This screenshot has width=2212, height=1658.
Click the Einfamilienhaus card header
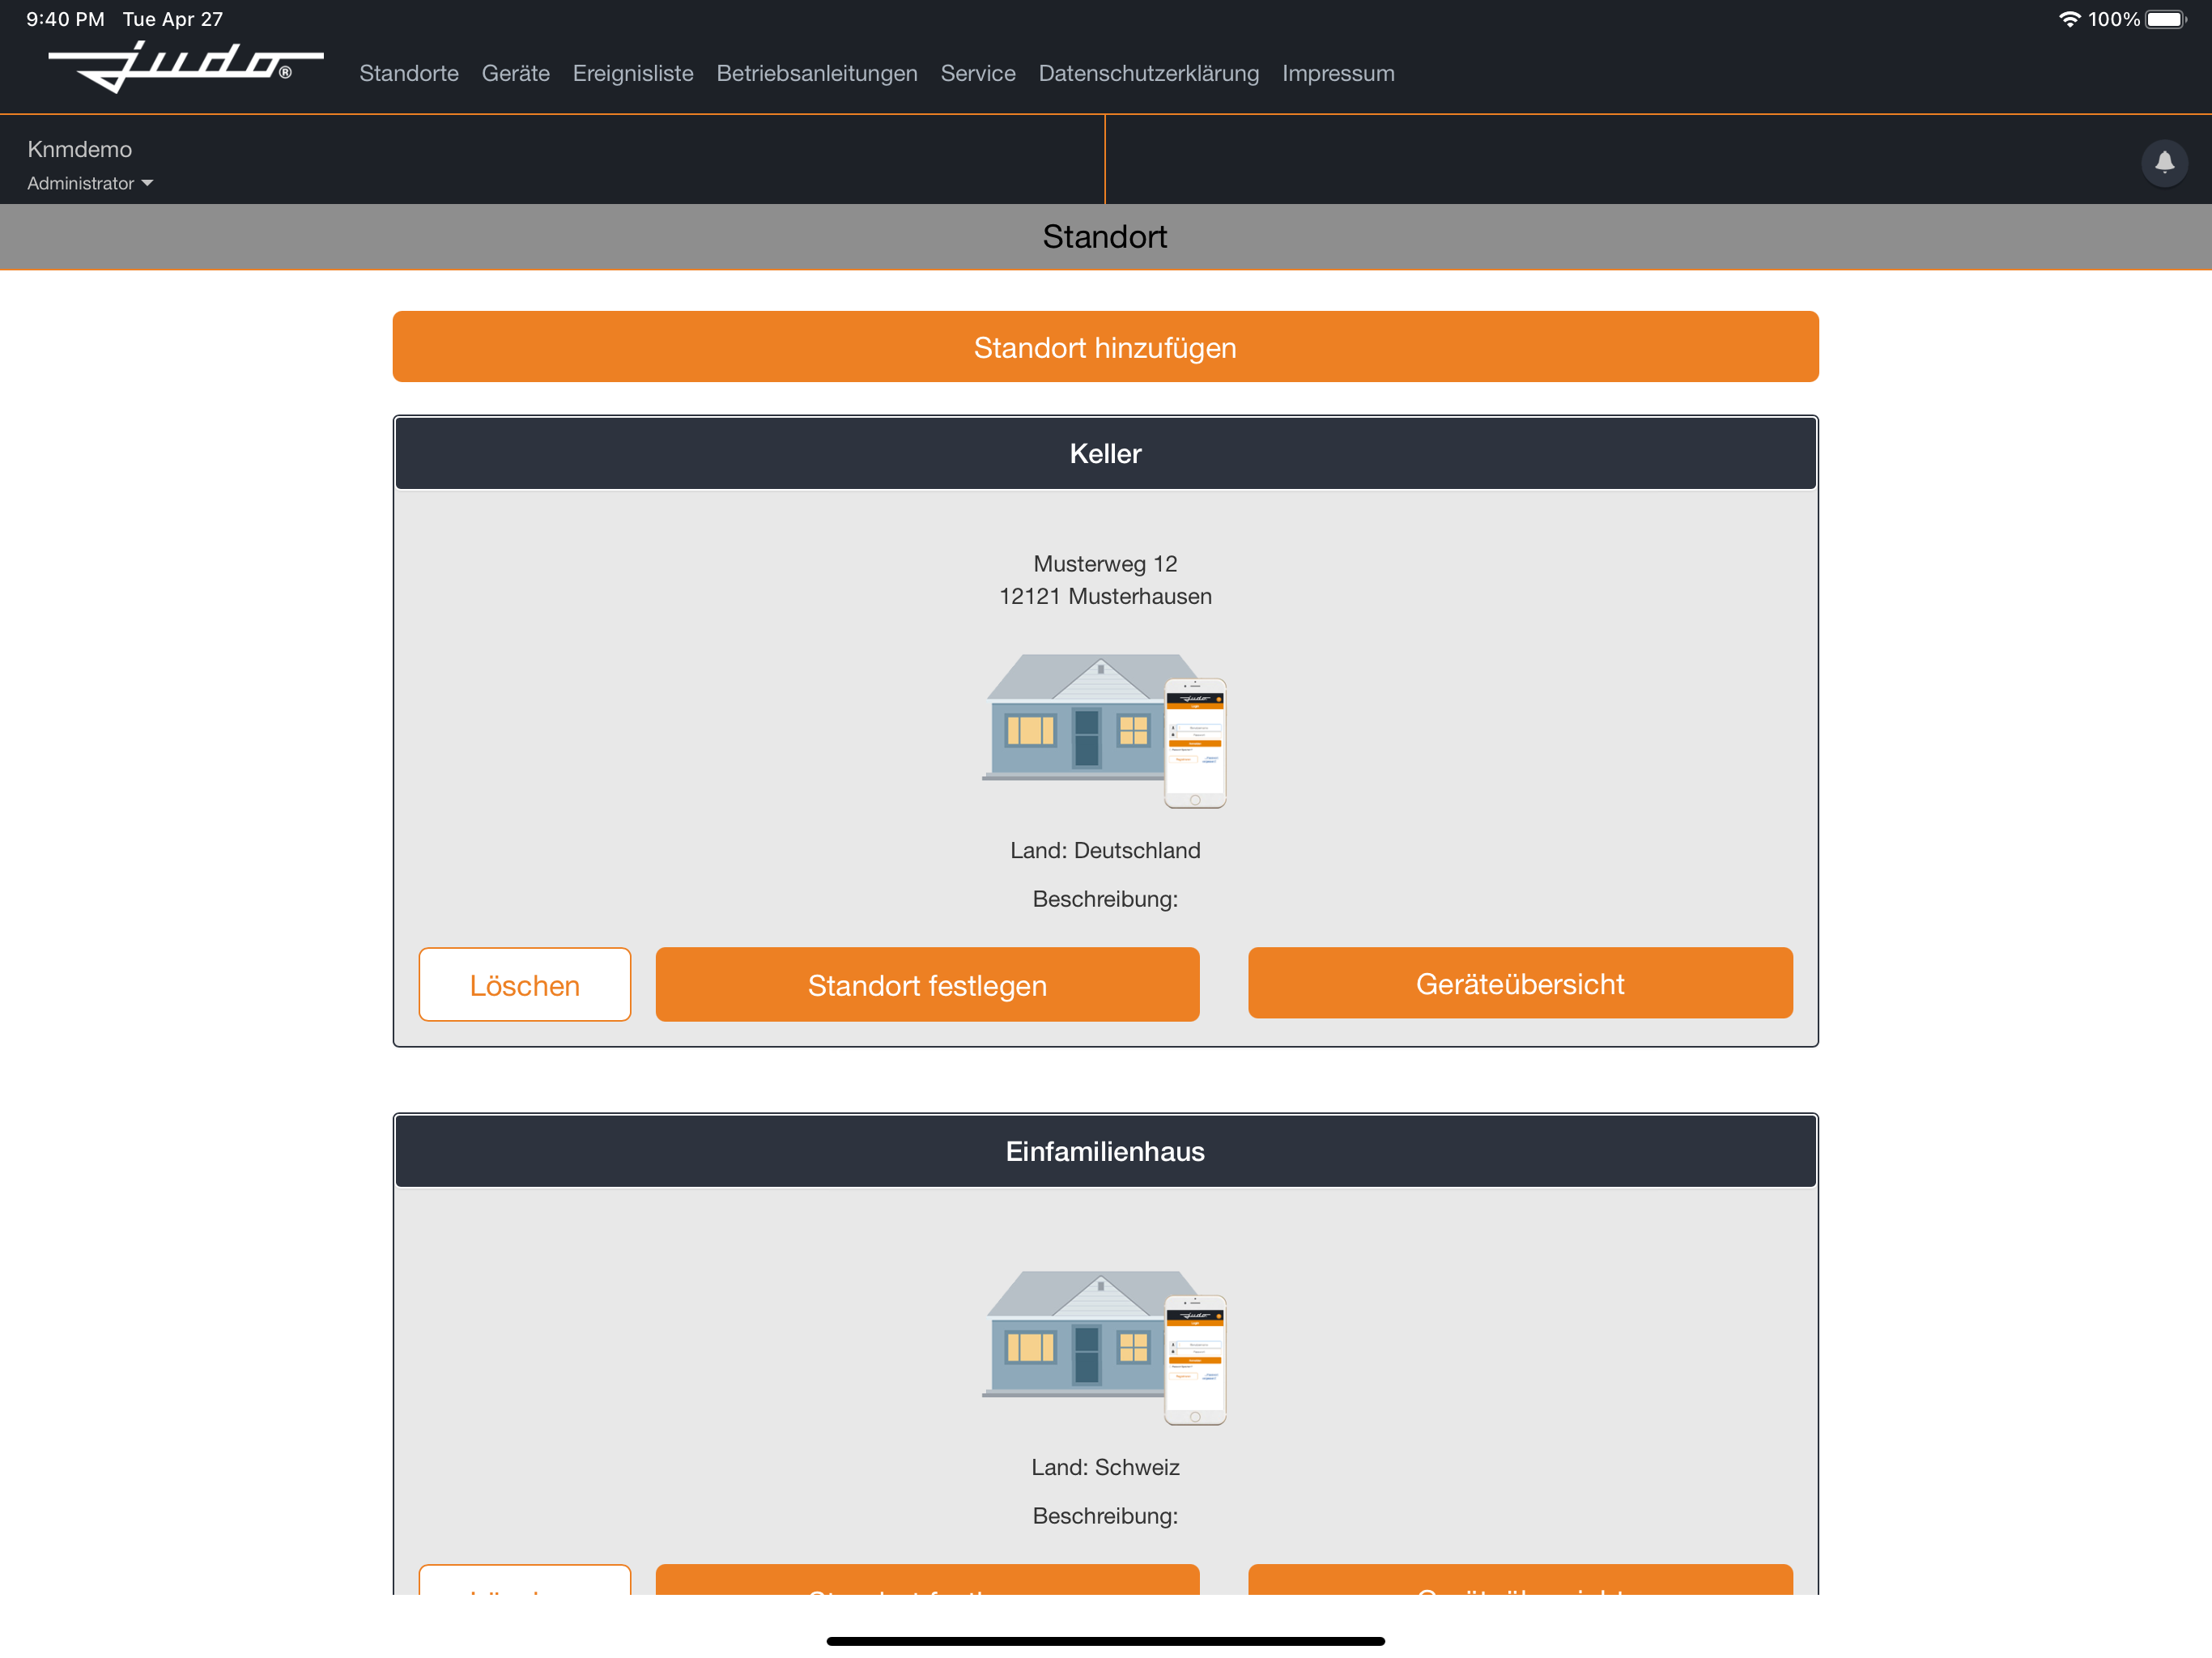click(x=1104, y=1150)
